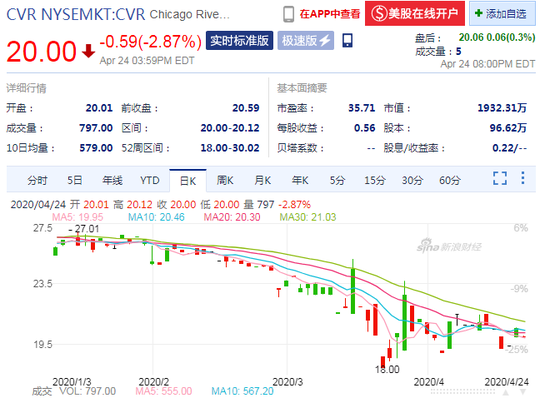Click the 18.00 low marker on chart
The image size is (550, 398).
click(x=387, y=369)
